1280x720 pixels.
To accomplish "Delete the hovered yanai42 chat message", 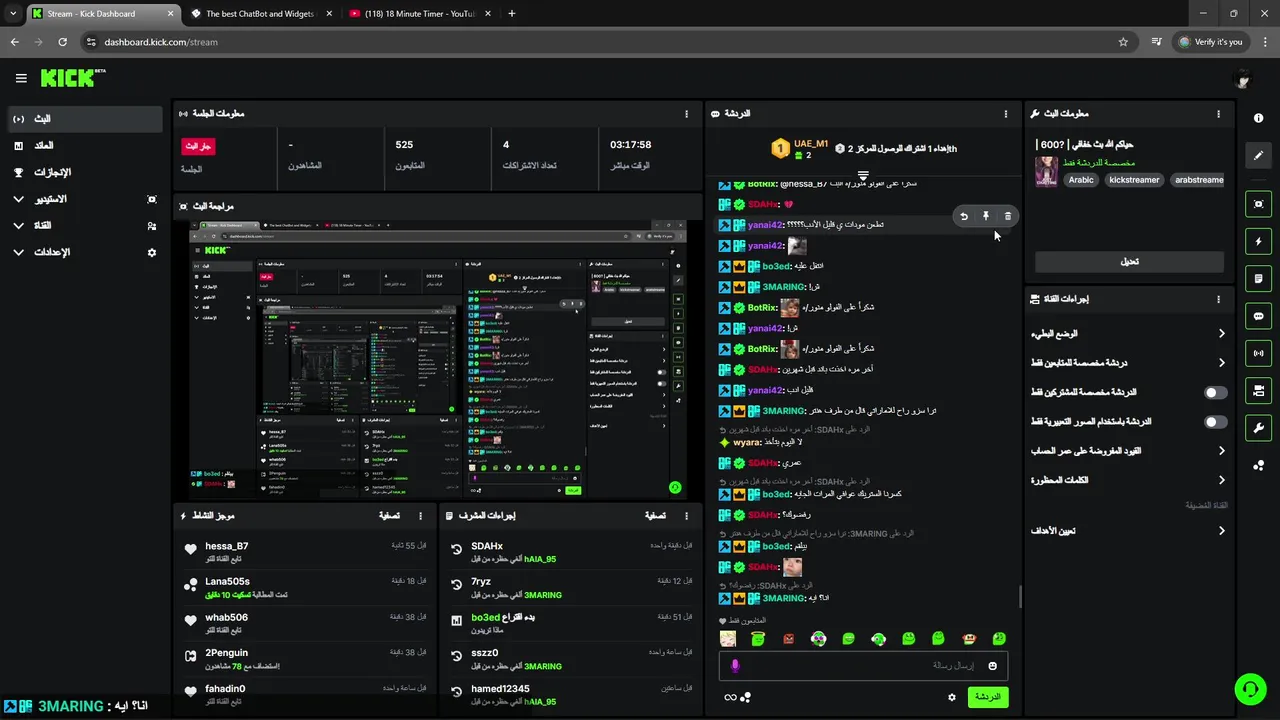I will coord(1008,216).
